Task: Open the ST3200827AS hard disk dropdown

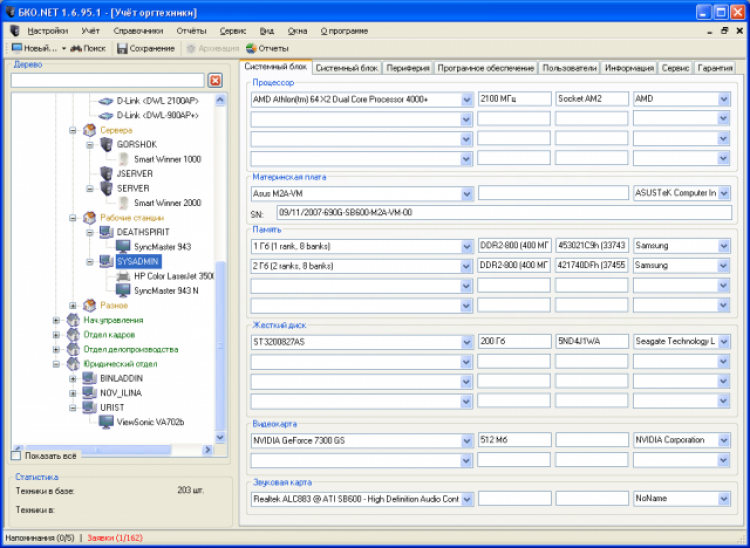Action: [x=467, y=342]
